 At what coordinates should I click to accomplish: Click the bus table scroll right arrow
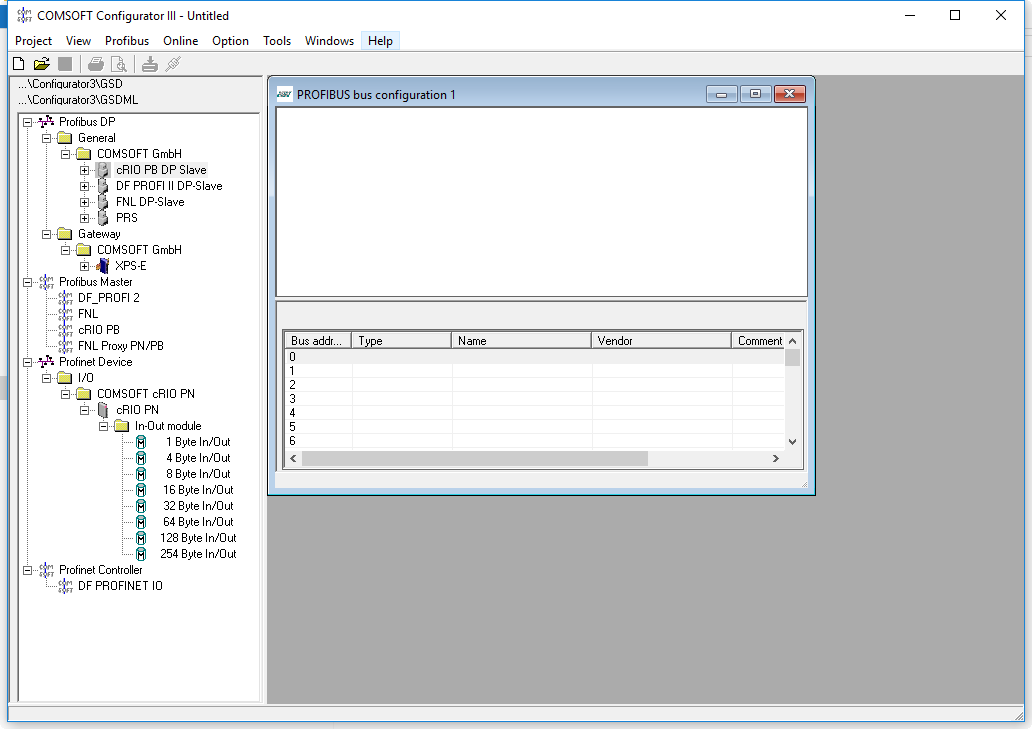tap(776, 459)
